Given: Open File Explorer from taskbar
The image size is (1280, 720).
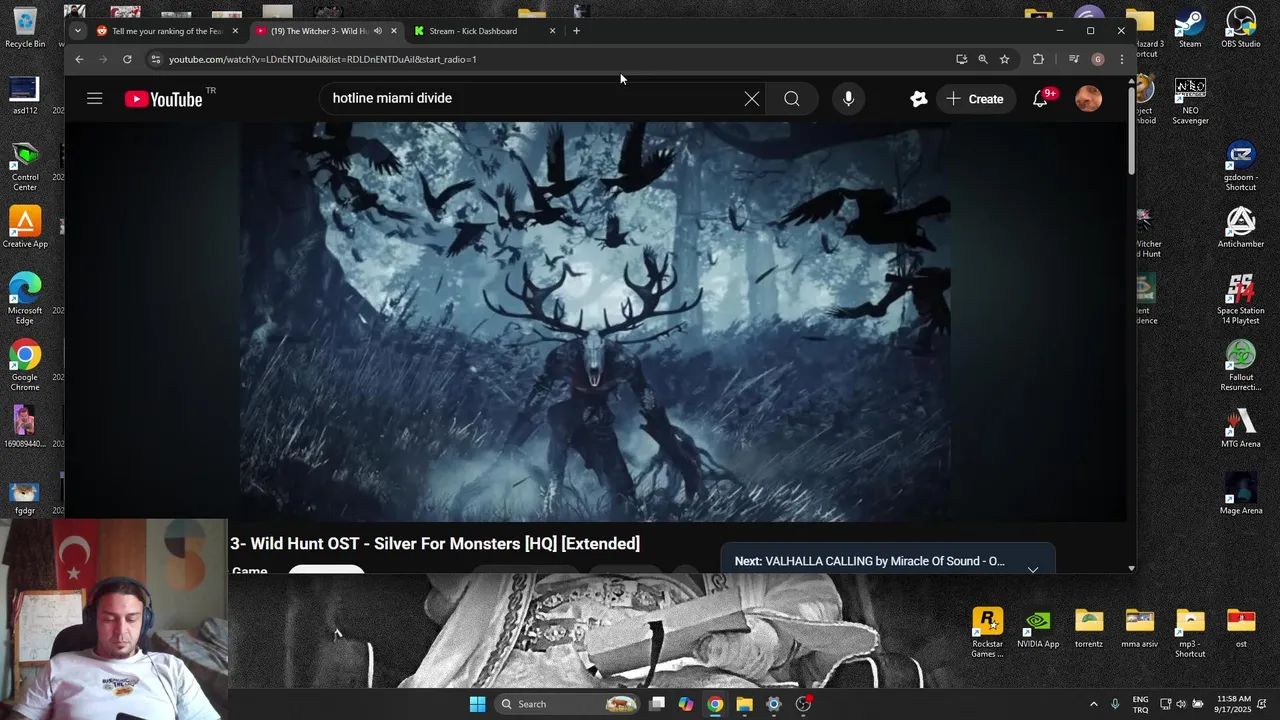Looking at the screenshot, I should 744,704.
